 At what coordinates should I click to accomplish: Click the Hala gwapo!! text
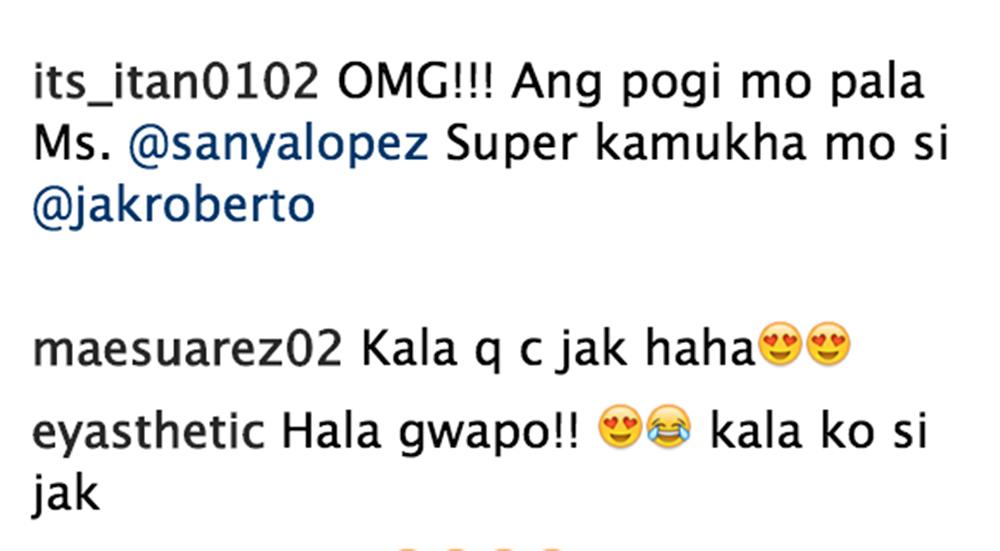pos(431,432)
